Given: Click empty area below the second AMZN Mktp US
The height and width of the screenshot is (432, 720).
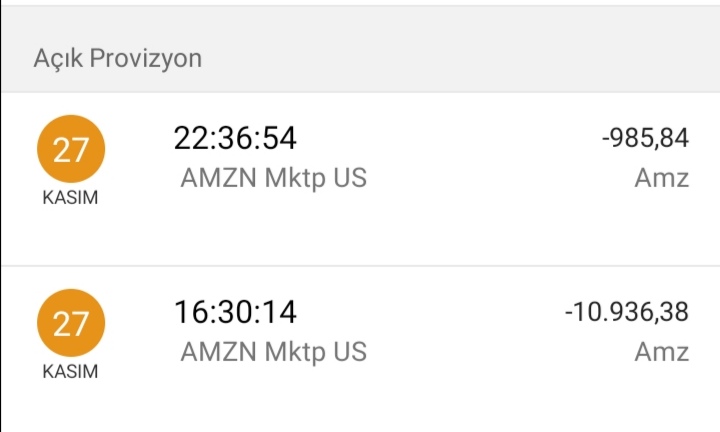Looking at the screenshot, I should tap(274, 397).
